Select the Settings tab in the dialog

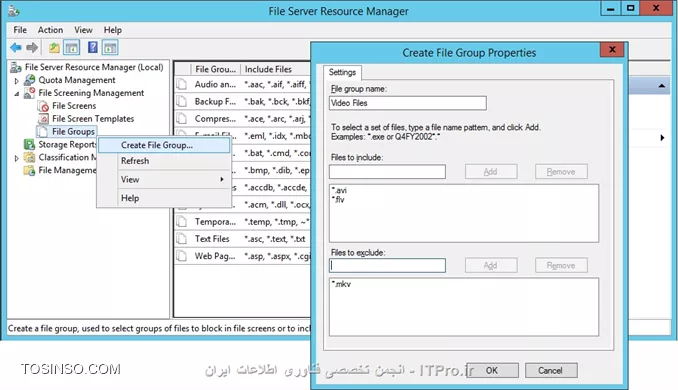click(x=342, y=72)
